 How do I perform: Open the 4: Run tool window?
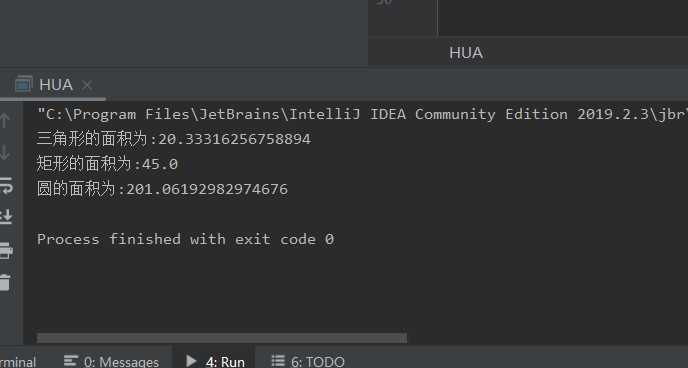pos(215,361)
